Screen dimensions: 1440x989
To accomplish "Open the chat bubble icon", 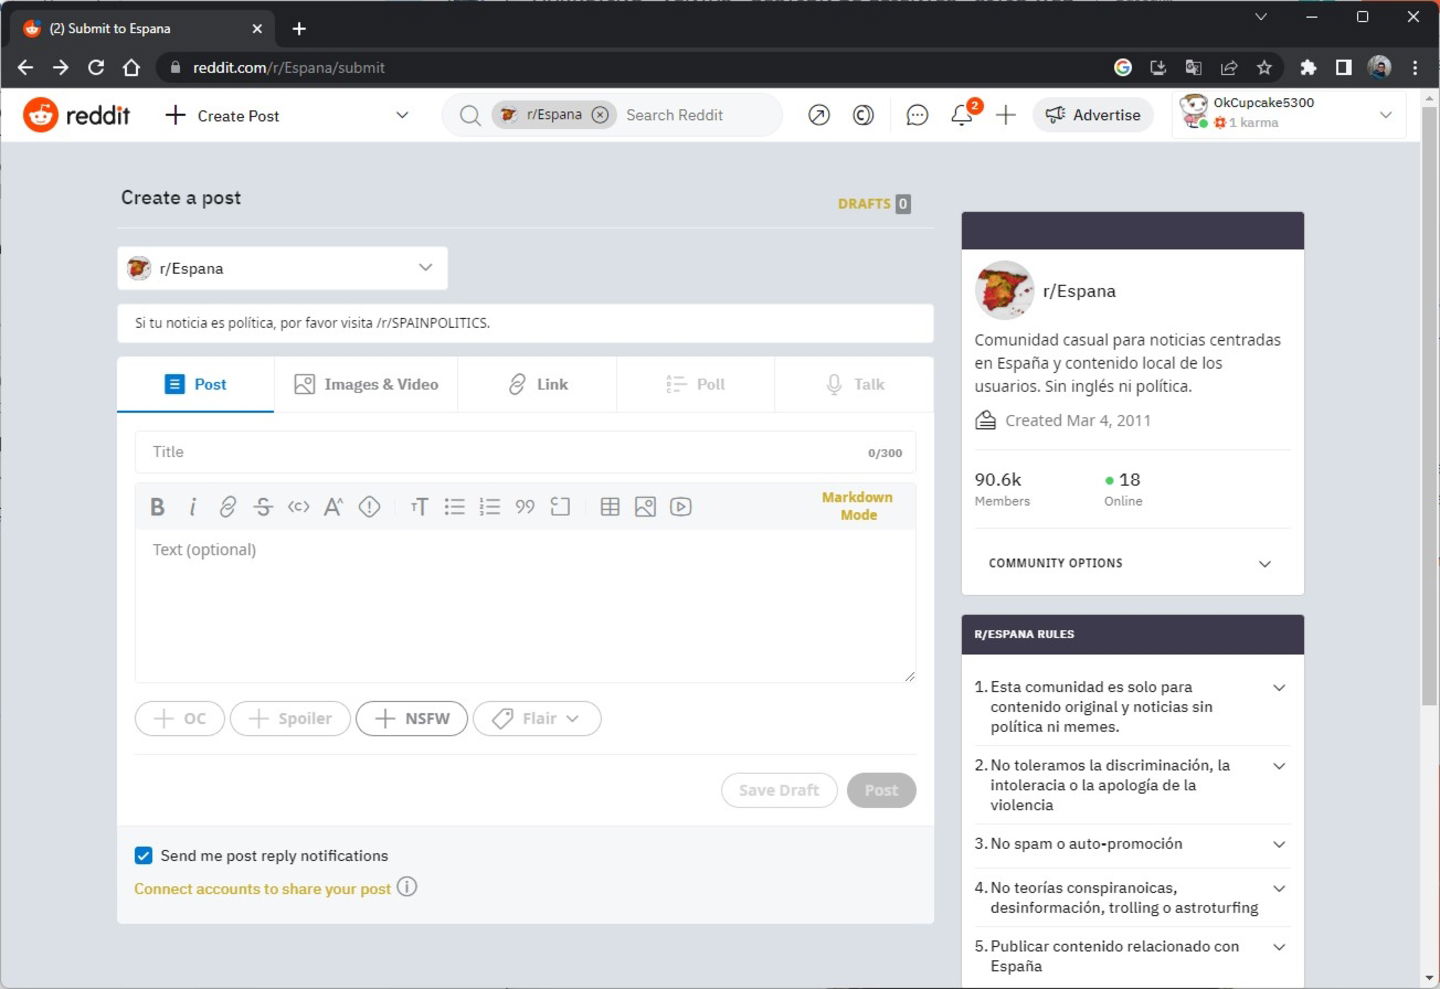I will coord(917,115).
